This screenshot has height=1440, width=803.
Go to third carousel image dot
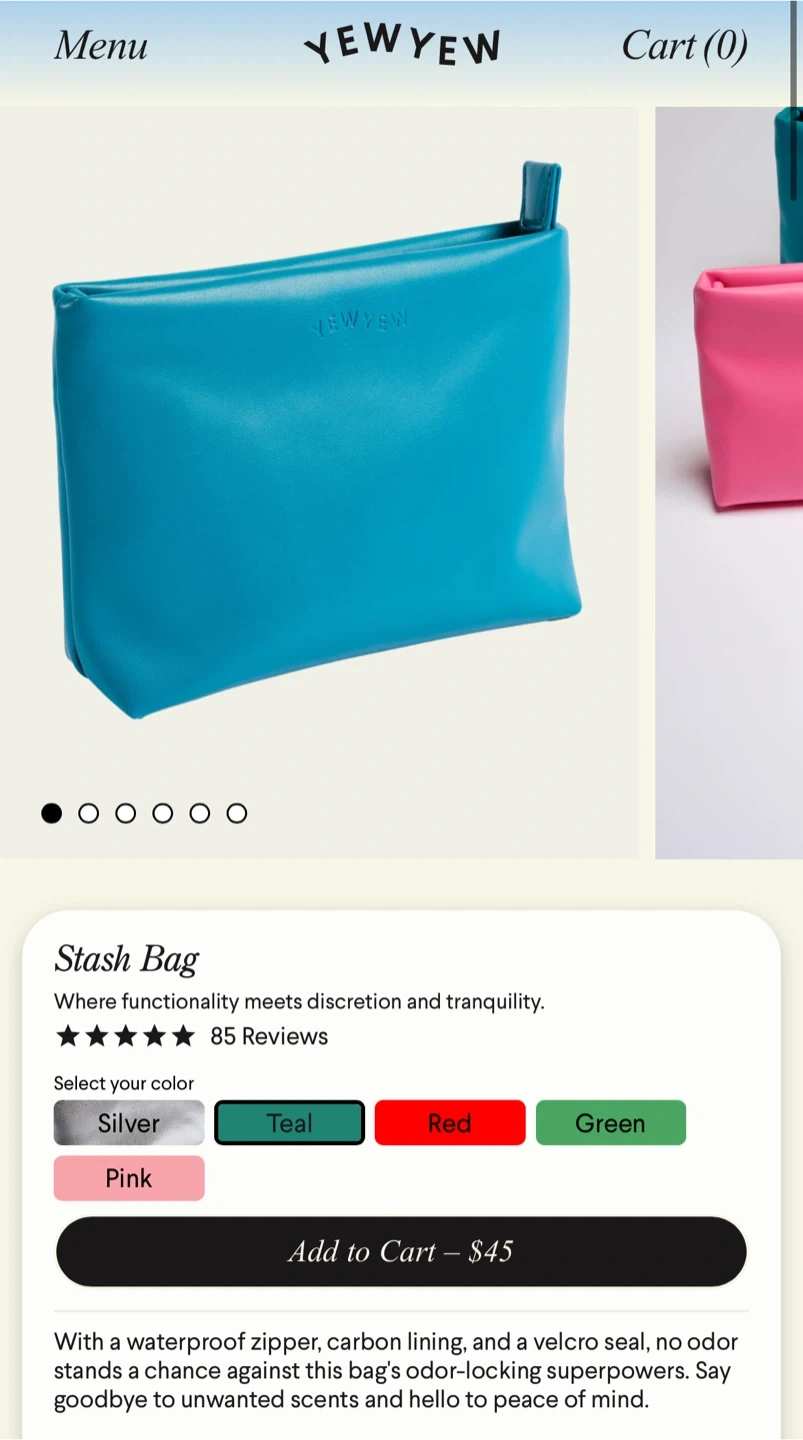coord(125,813)
